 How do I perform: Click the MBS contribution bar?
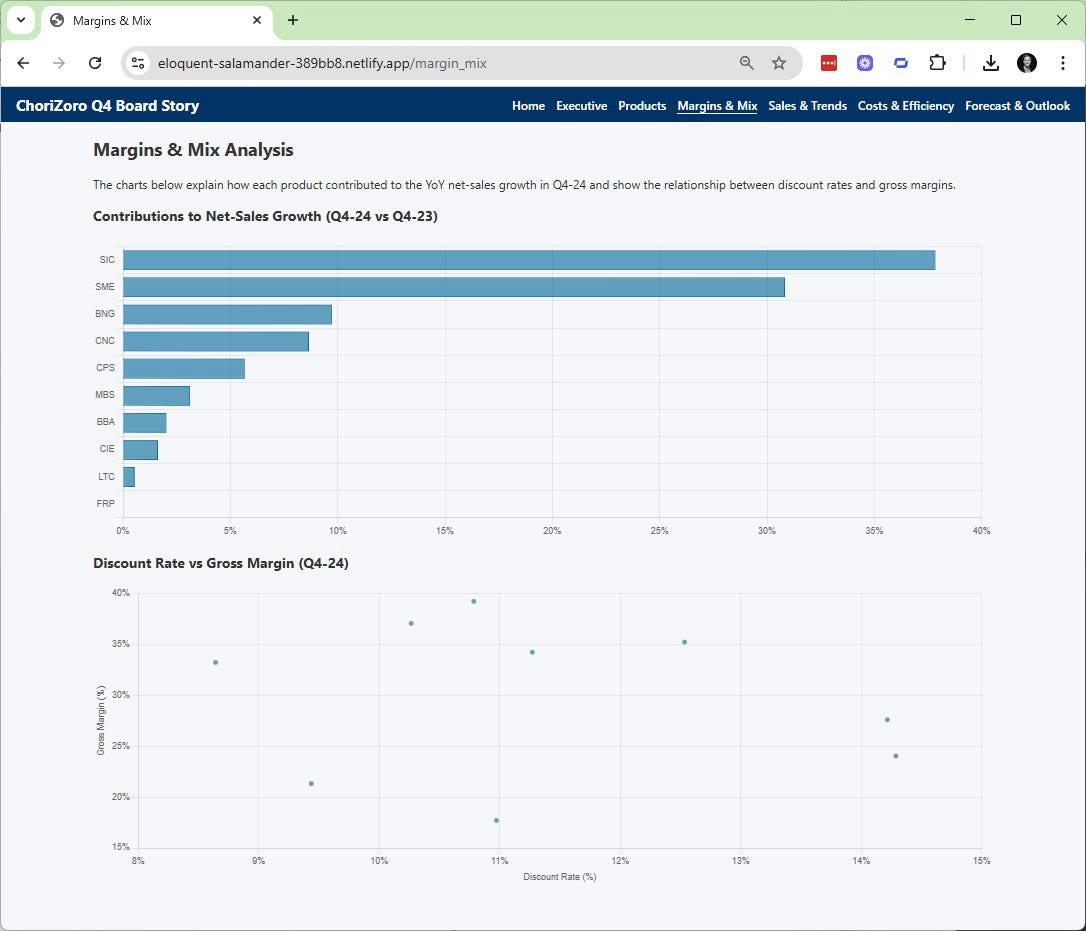click(157, 396)
